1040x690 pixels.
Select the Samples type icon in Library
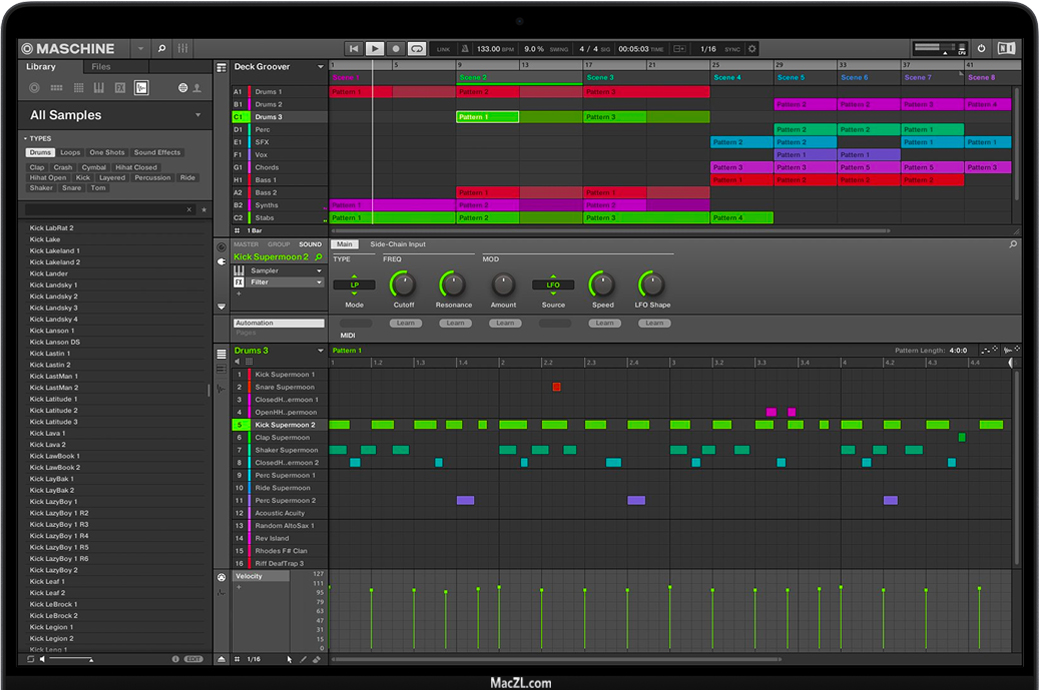tap(141, 88)
